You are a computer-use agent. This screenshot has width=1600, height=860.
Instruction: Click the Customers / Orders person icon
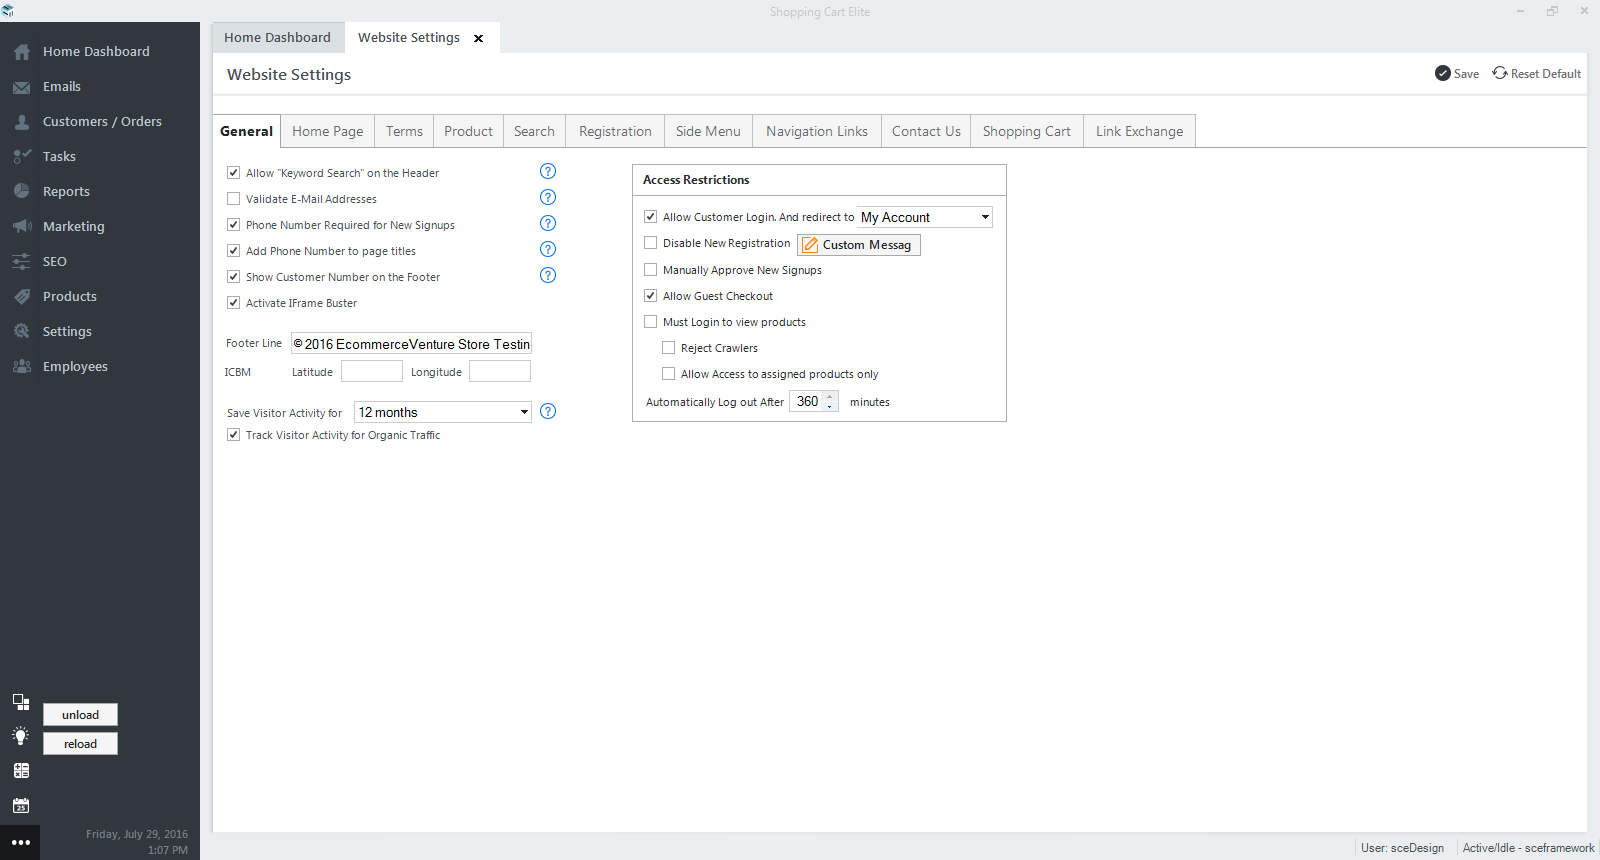point(22,122)
